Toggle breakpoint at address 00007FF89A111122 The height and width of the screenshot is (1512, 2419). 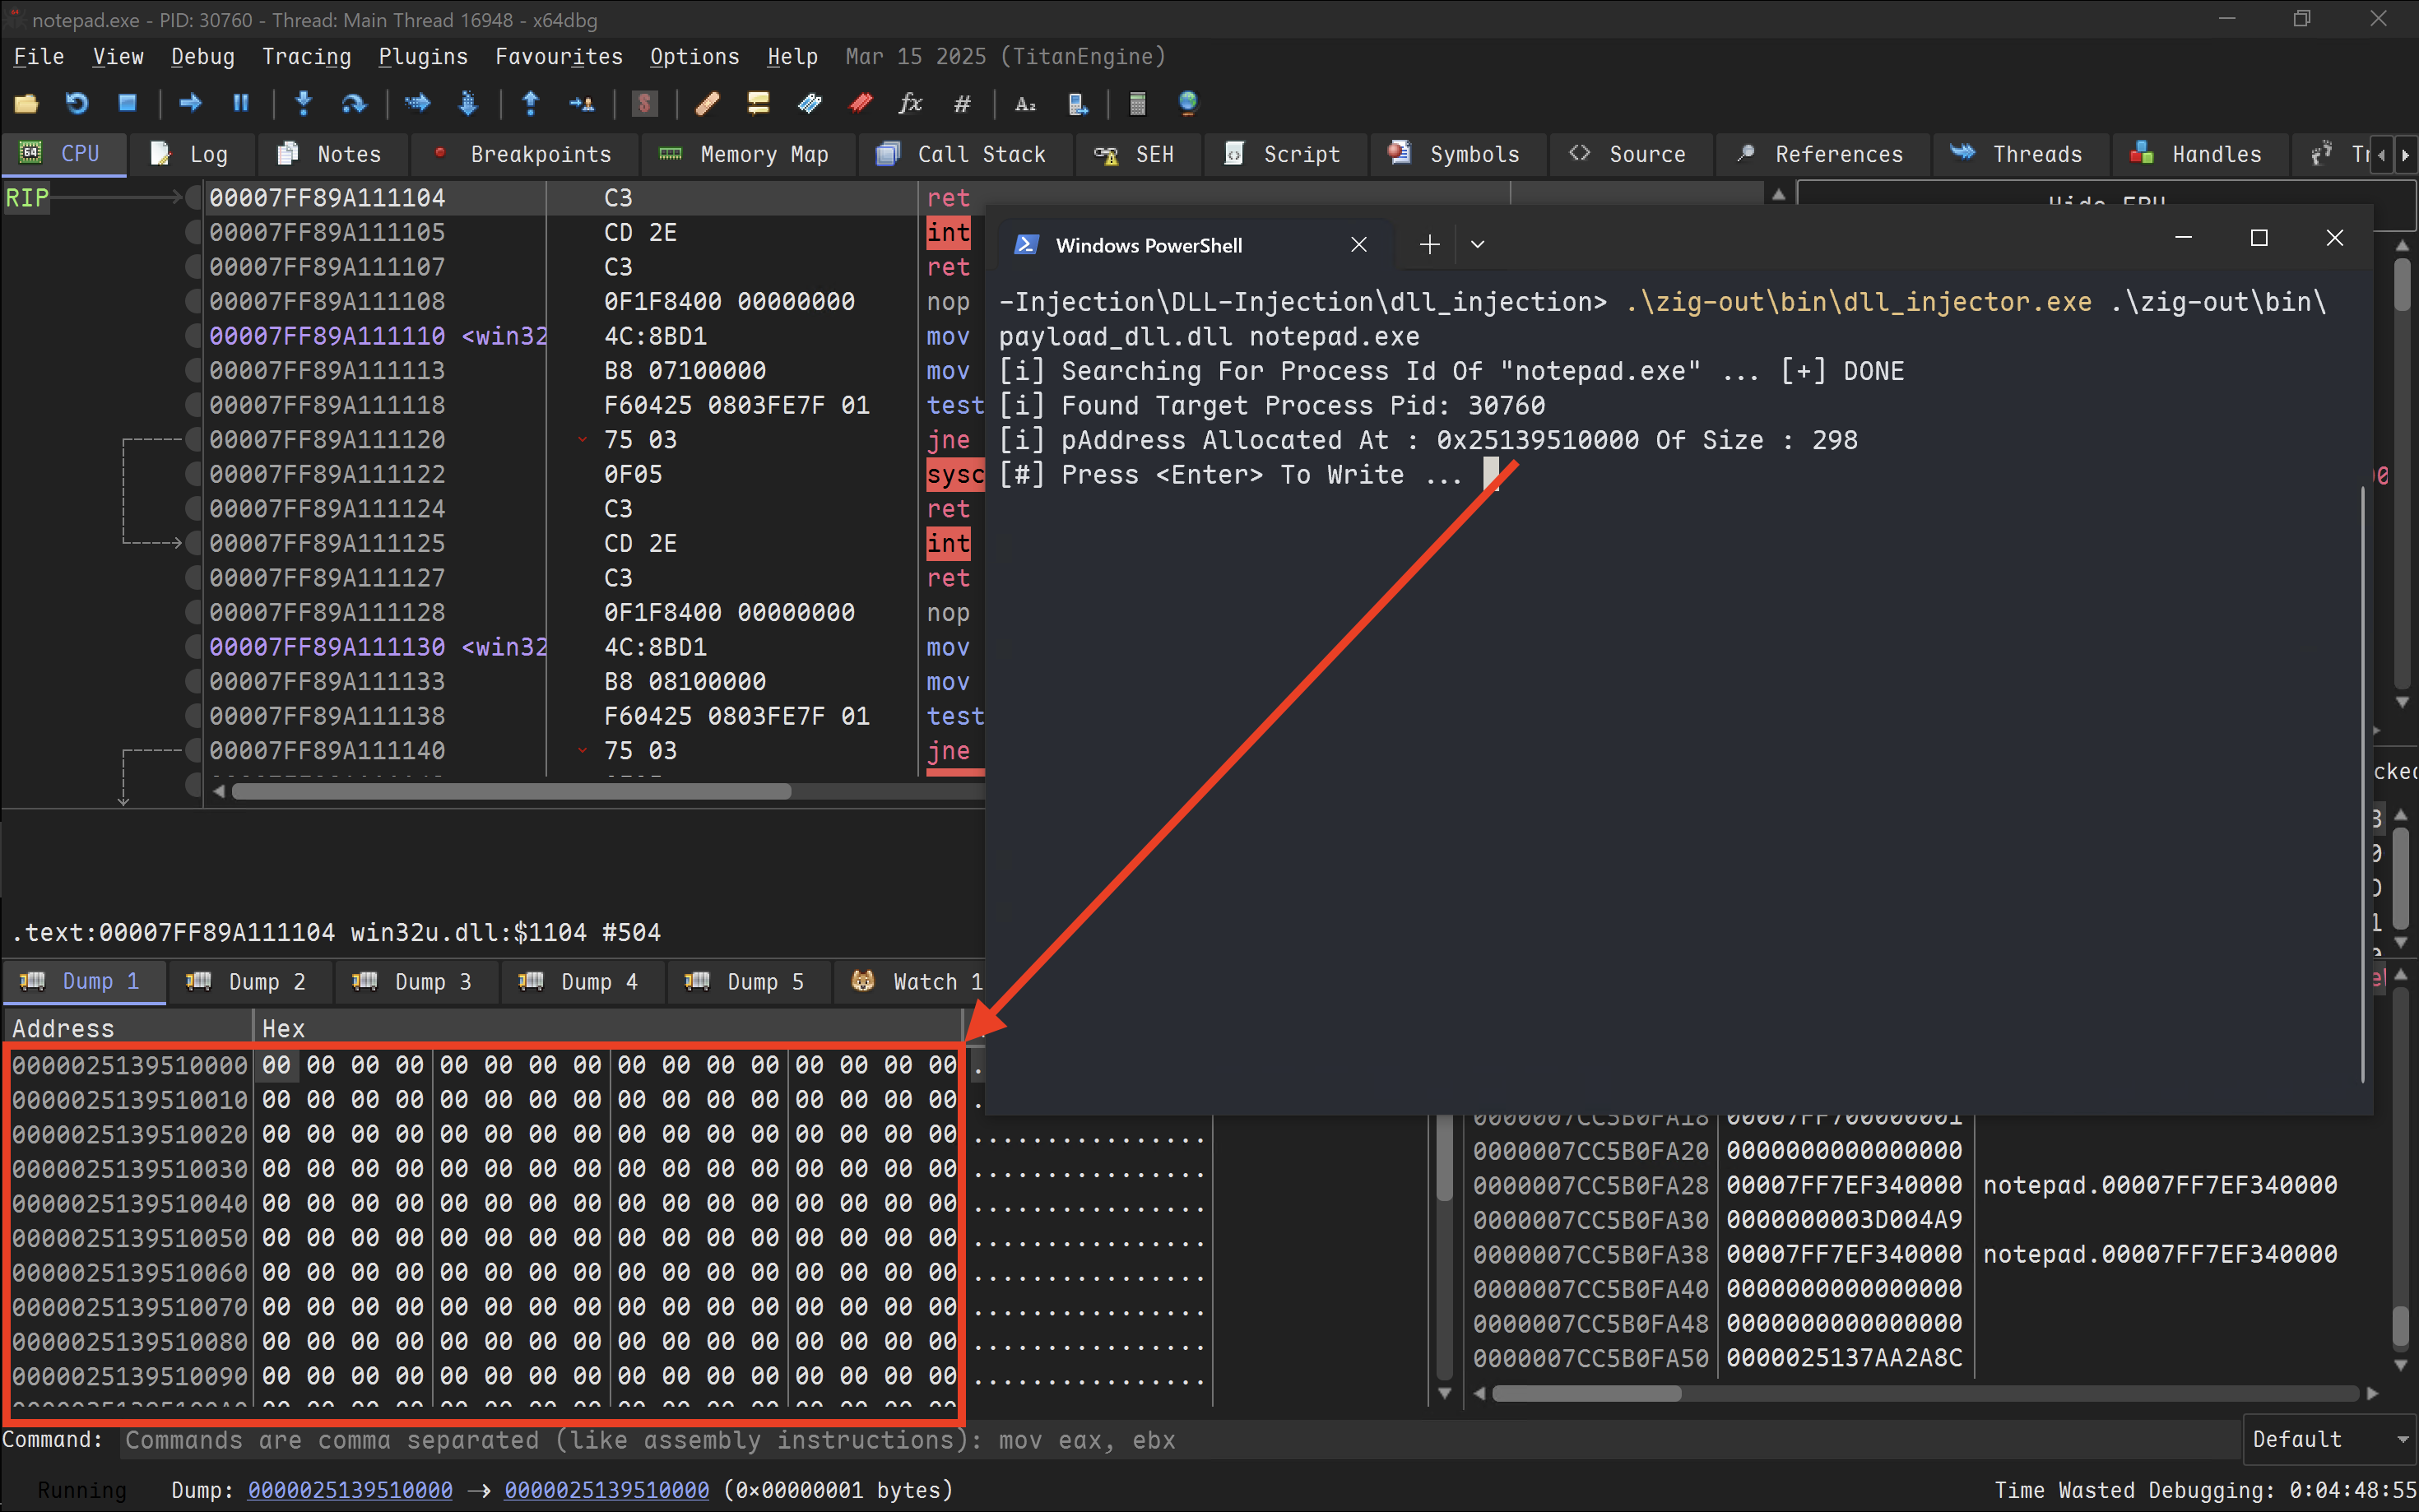pyautogui.click(x=193, y=474)
